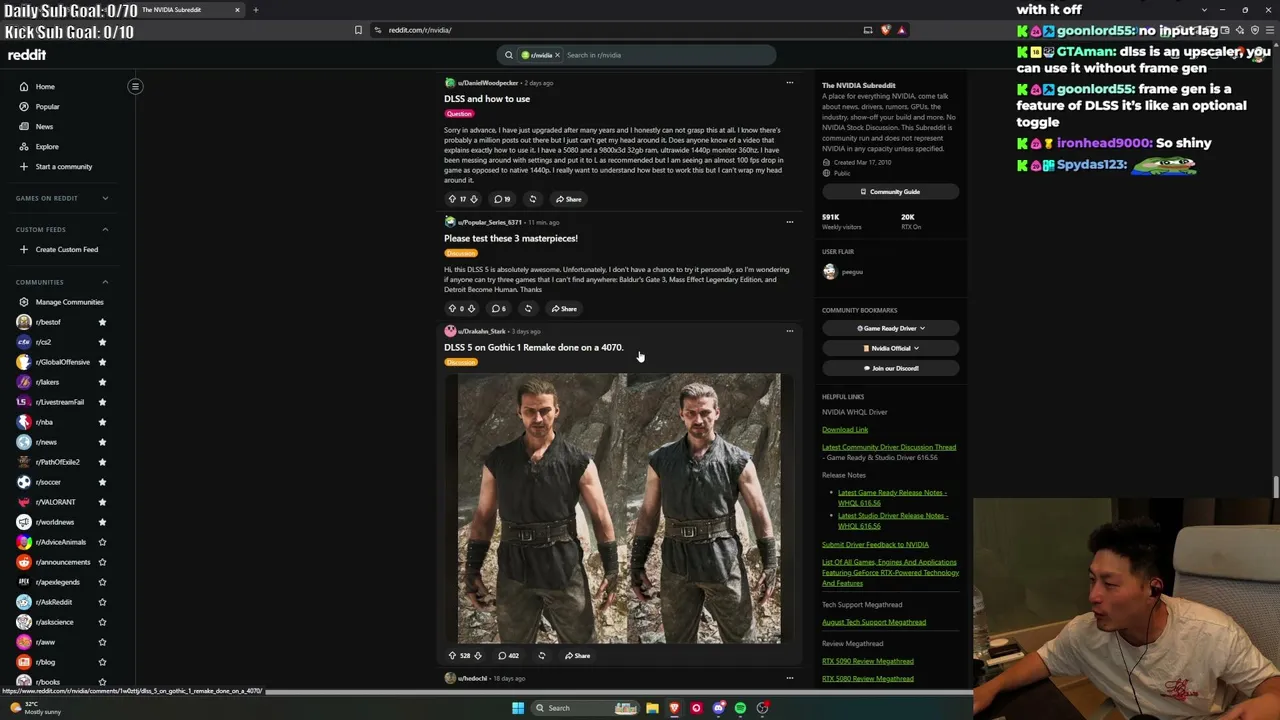Create Custom Feed from the sidebar
1280x720 pixels.
pyautogui.click(x=58, y=250)
